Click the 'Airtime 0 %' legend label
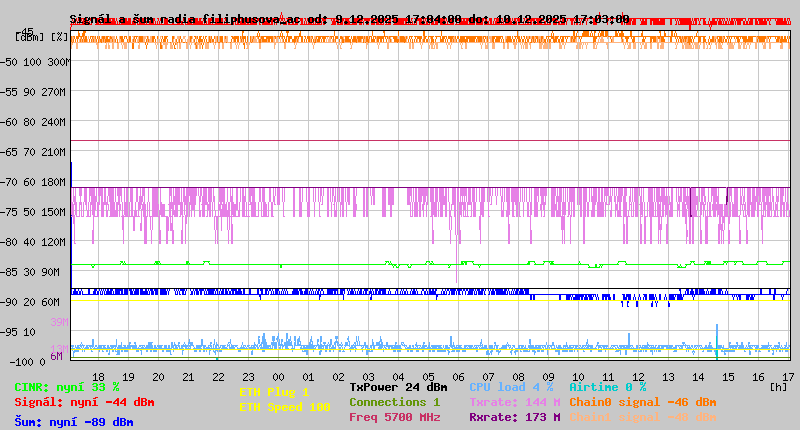Viewport: 800px width, 430px height. click(608, 387)
